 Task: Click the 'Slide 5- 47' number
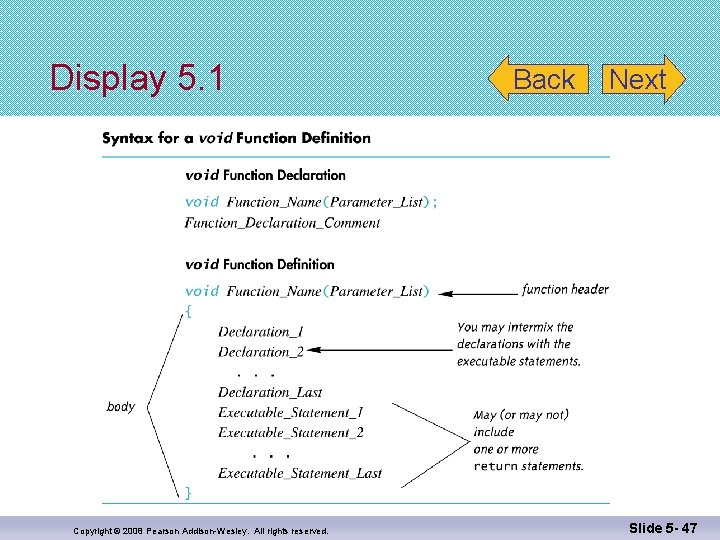click(x=663, y=529)
